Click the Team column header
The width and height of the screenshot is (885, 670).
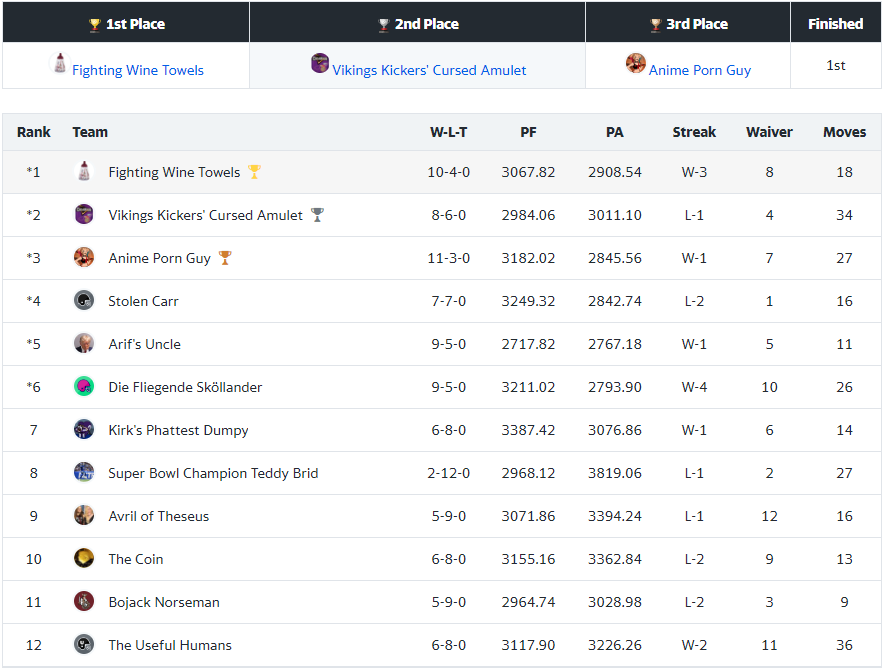point(90,132)
